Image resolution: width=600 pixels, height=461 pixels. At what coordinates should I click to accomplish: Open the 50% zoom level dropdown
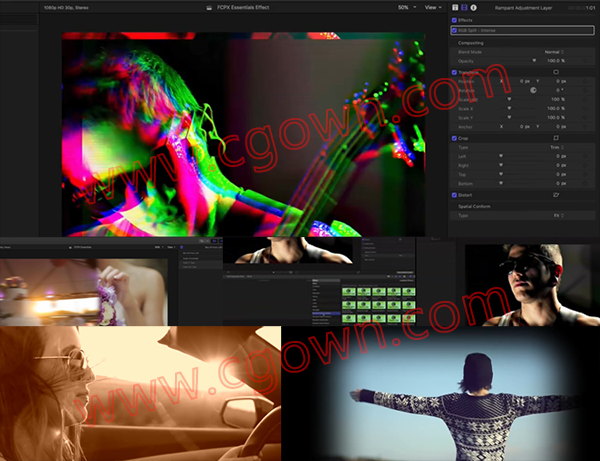click(405, 7)
